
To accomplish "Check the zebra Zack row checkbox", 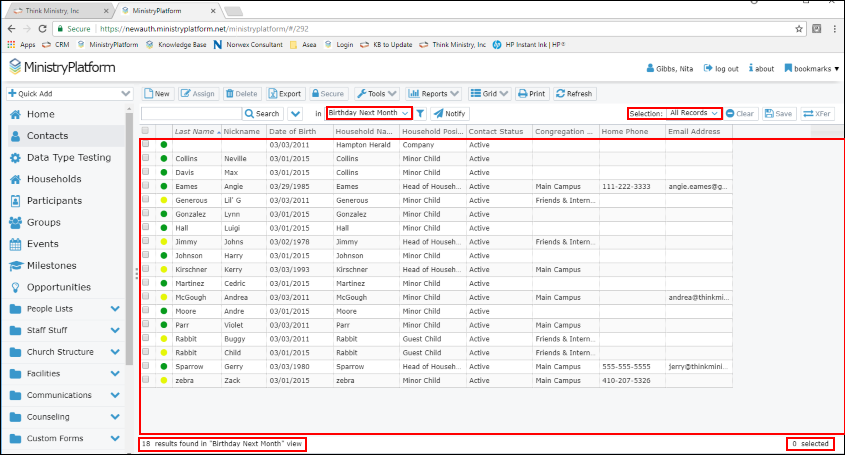I will (146, 380).
